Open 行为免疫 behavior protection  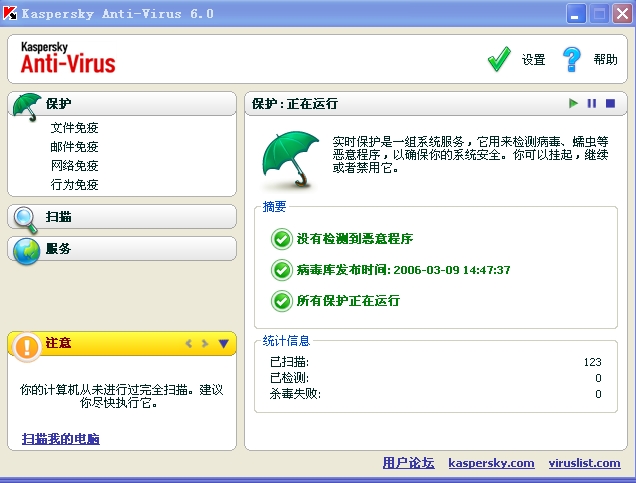pos(74,185)
